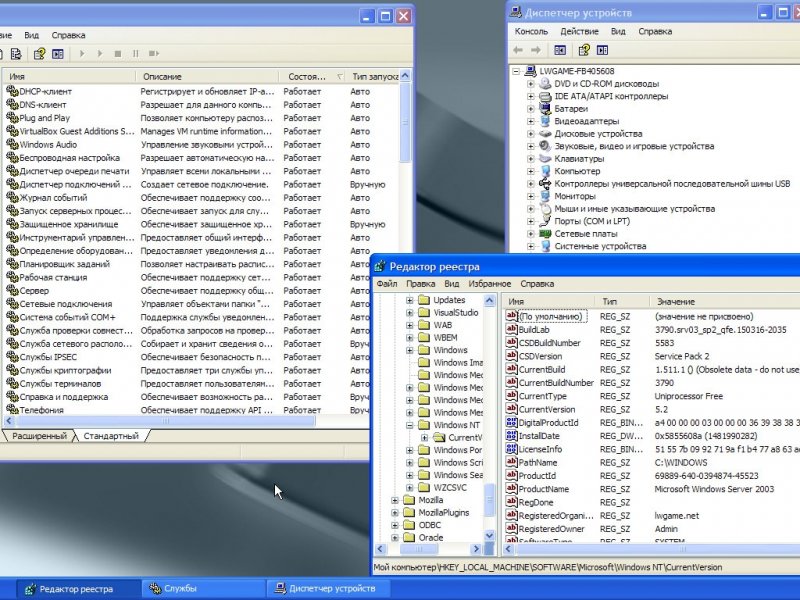Click the greyed pause service icon

pos(136,54)
